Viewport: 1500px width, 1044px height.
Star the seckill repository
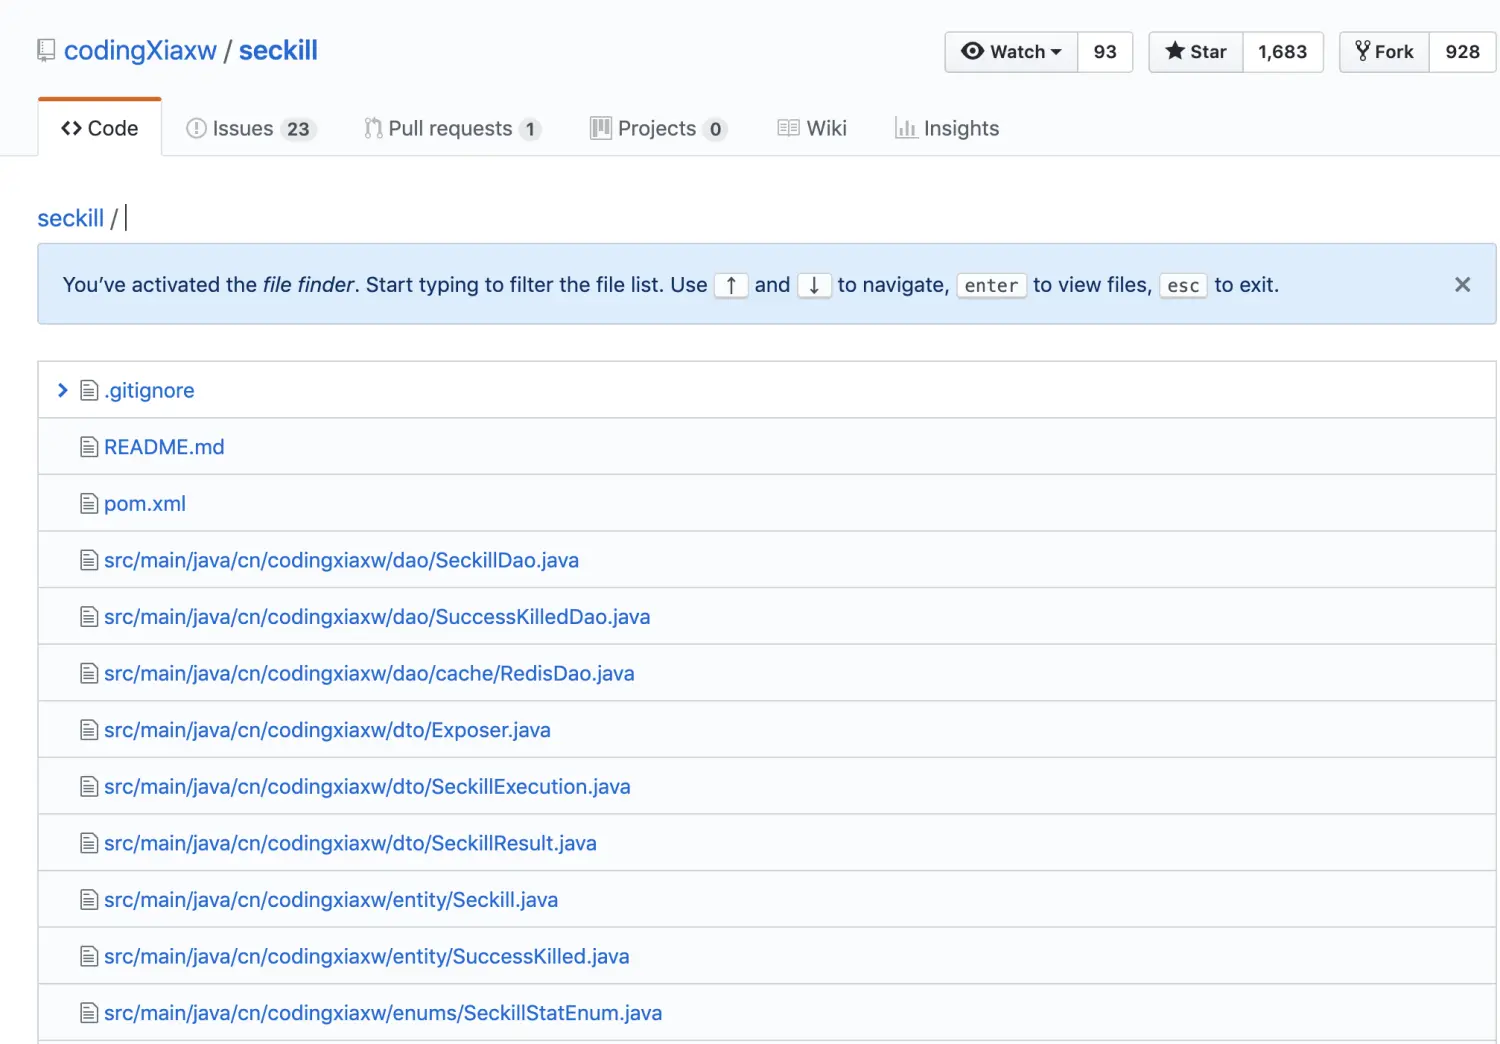[x=1196, y=52]
